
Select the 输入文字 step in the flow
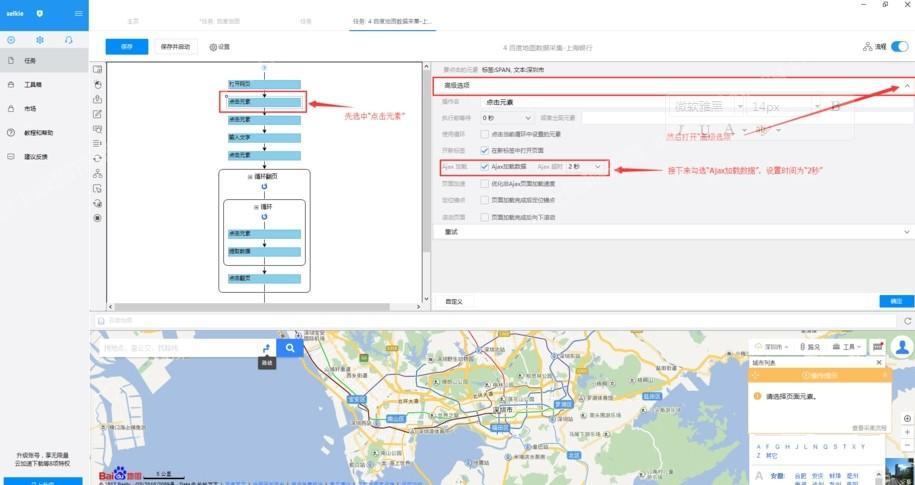(x=264, y=138)
